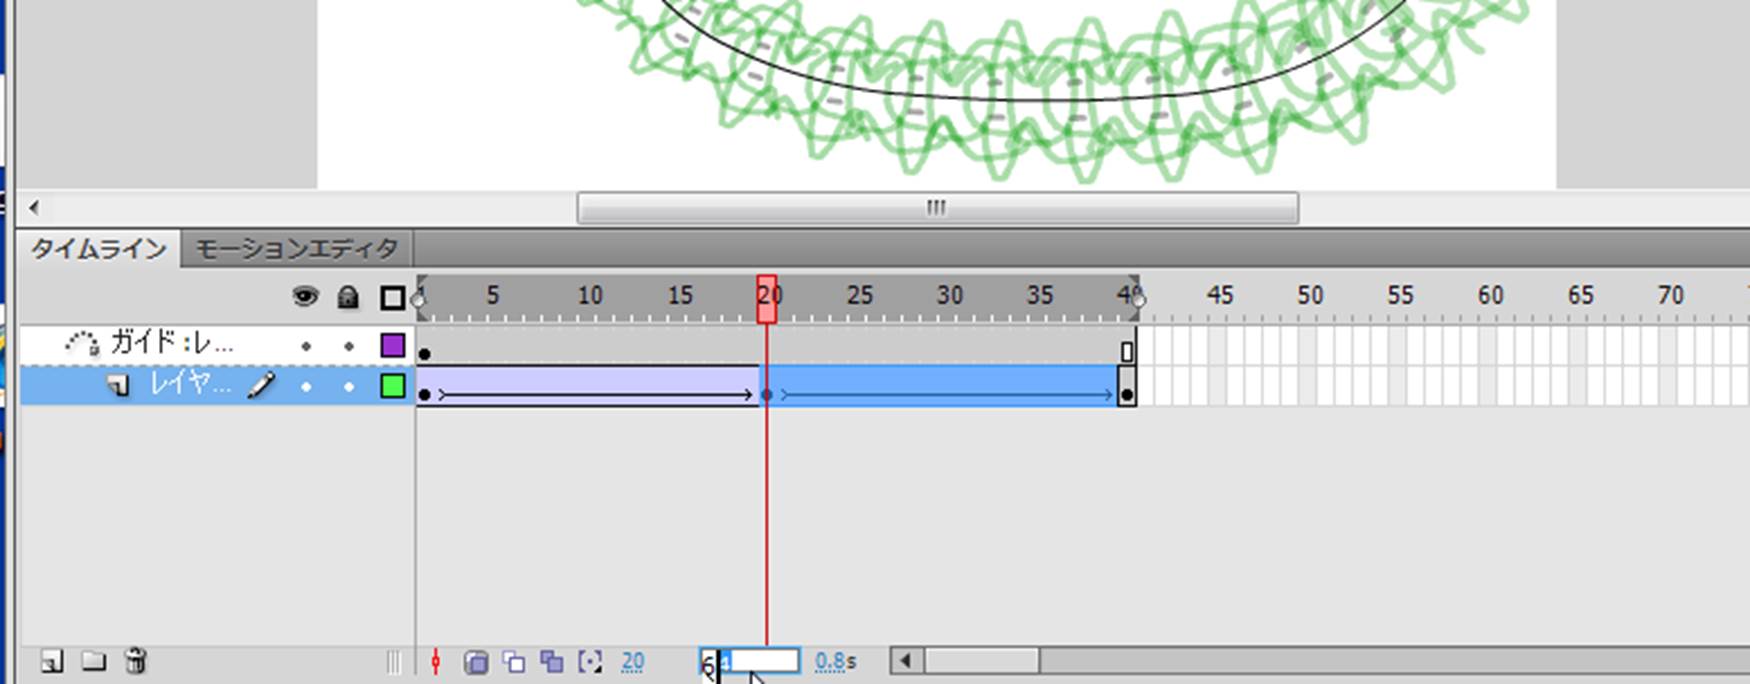Click the purple guide layer color swatch
This screenshot has height=684, width=1750.
tap(393, 346)
